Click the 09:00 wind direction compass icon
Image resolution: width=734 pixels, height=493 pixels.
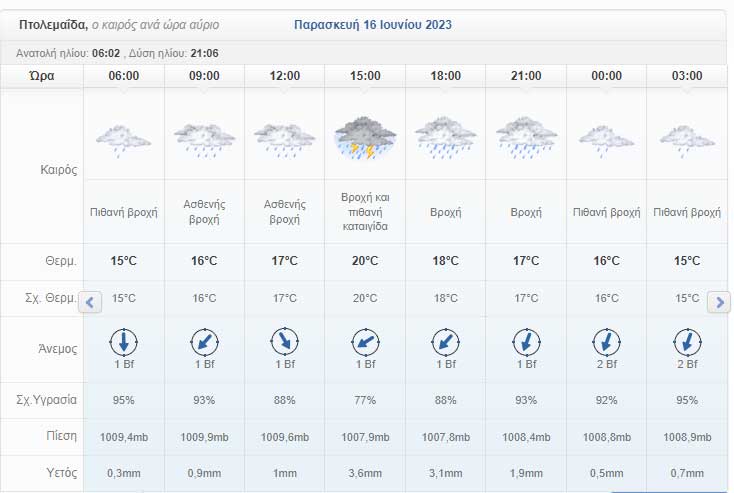[x=204, y=342]
